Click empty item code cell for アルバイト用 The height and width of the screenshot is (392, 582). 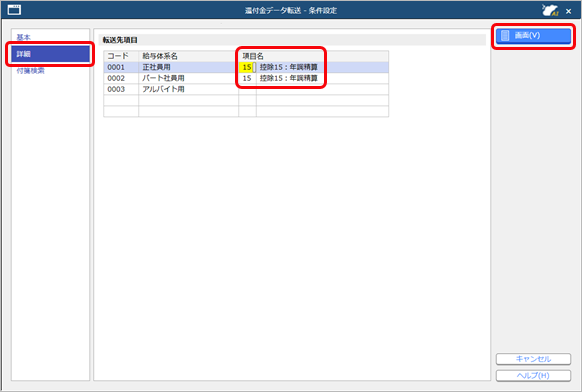coord(247,89)
